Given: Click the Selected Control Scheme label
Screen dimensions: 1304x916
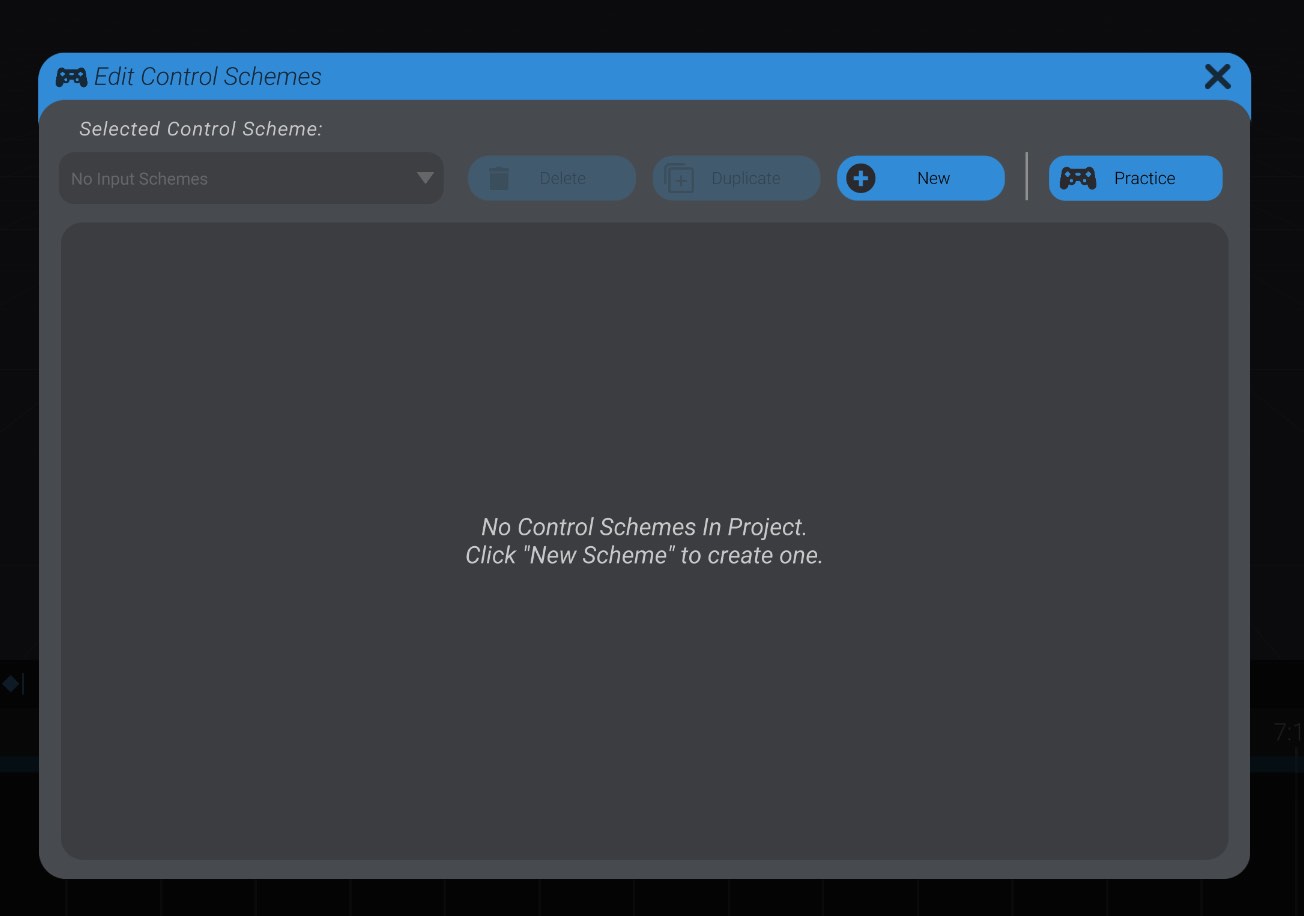Looking at the screenshot, I should click(x=200, y=129).
